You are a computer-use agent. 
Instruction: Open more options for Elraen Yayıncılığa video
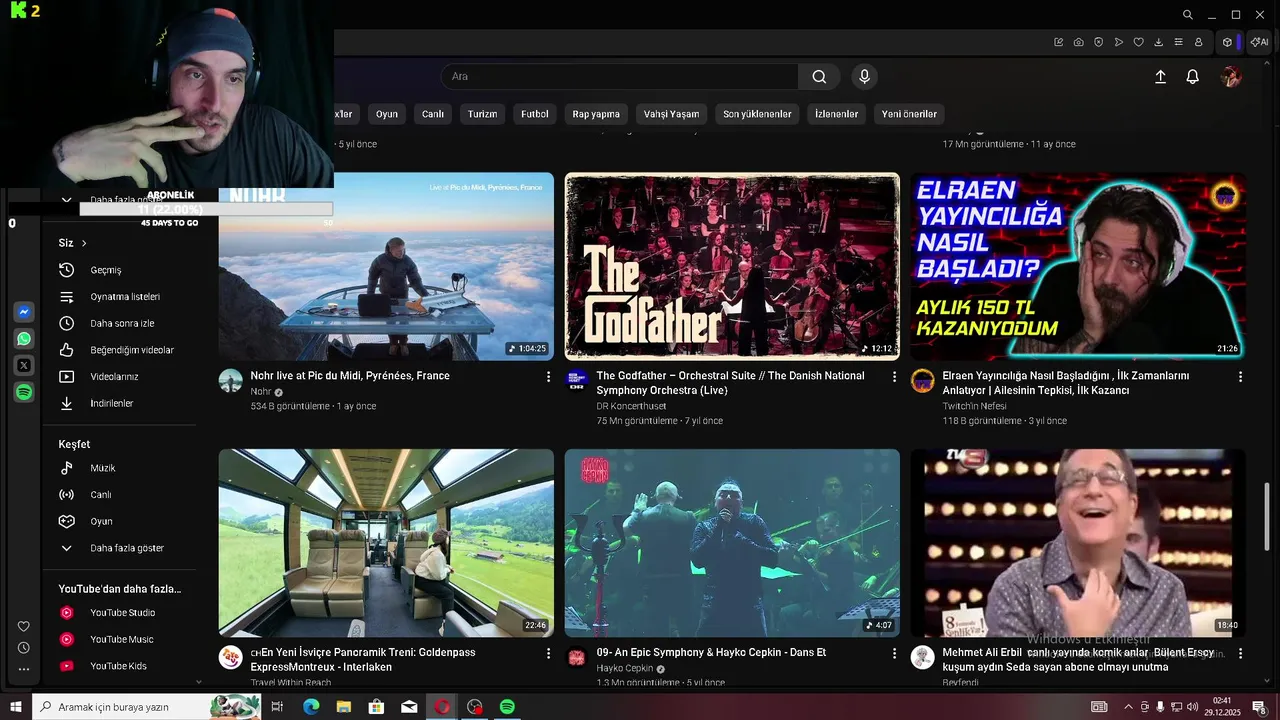[1240, 377]
